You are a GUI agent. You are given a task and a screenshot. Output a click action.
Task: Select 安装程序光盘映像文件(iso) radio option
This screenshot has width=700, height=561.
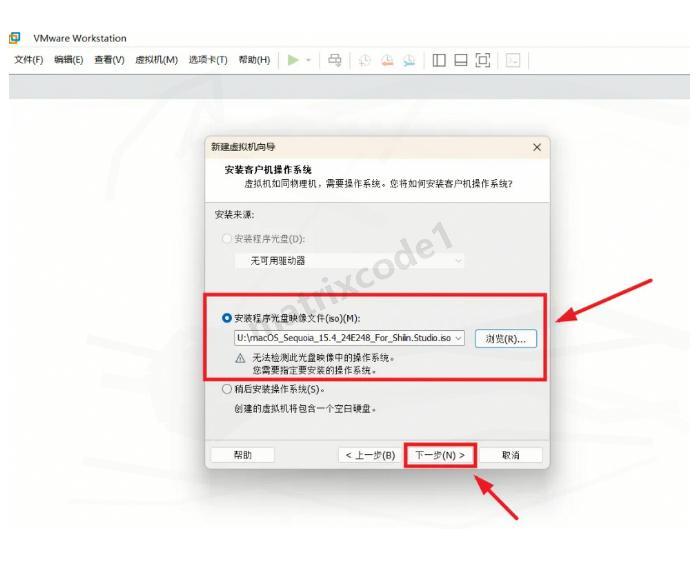[x=226, y=318]
